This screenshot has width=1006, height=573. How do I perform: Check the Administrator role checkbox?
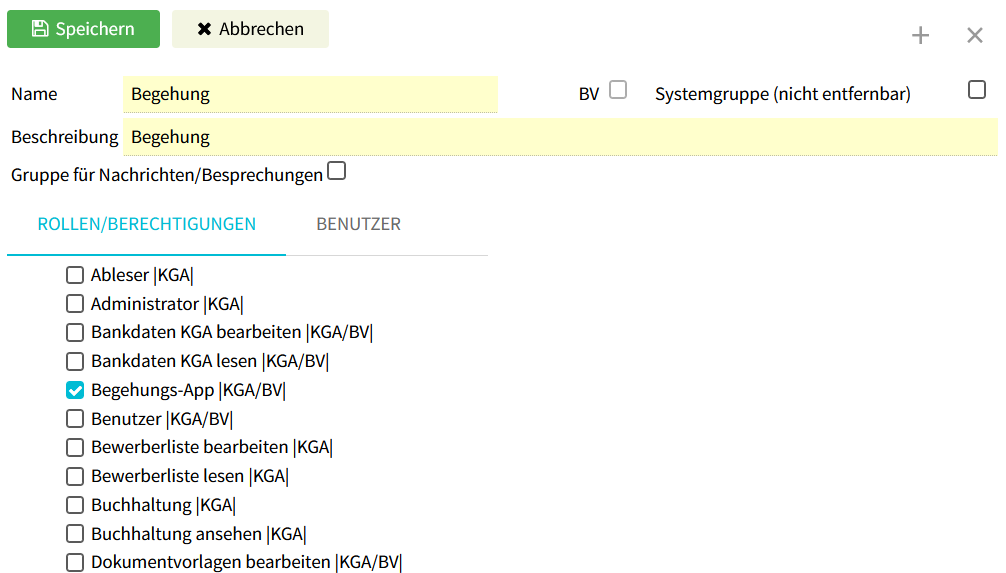[x=75, y=304]
